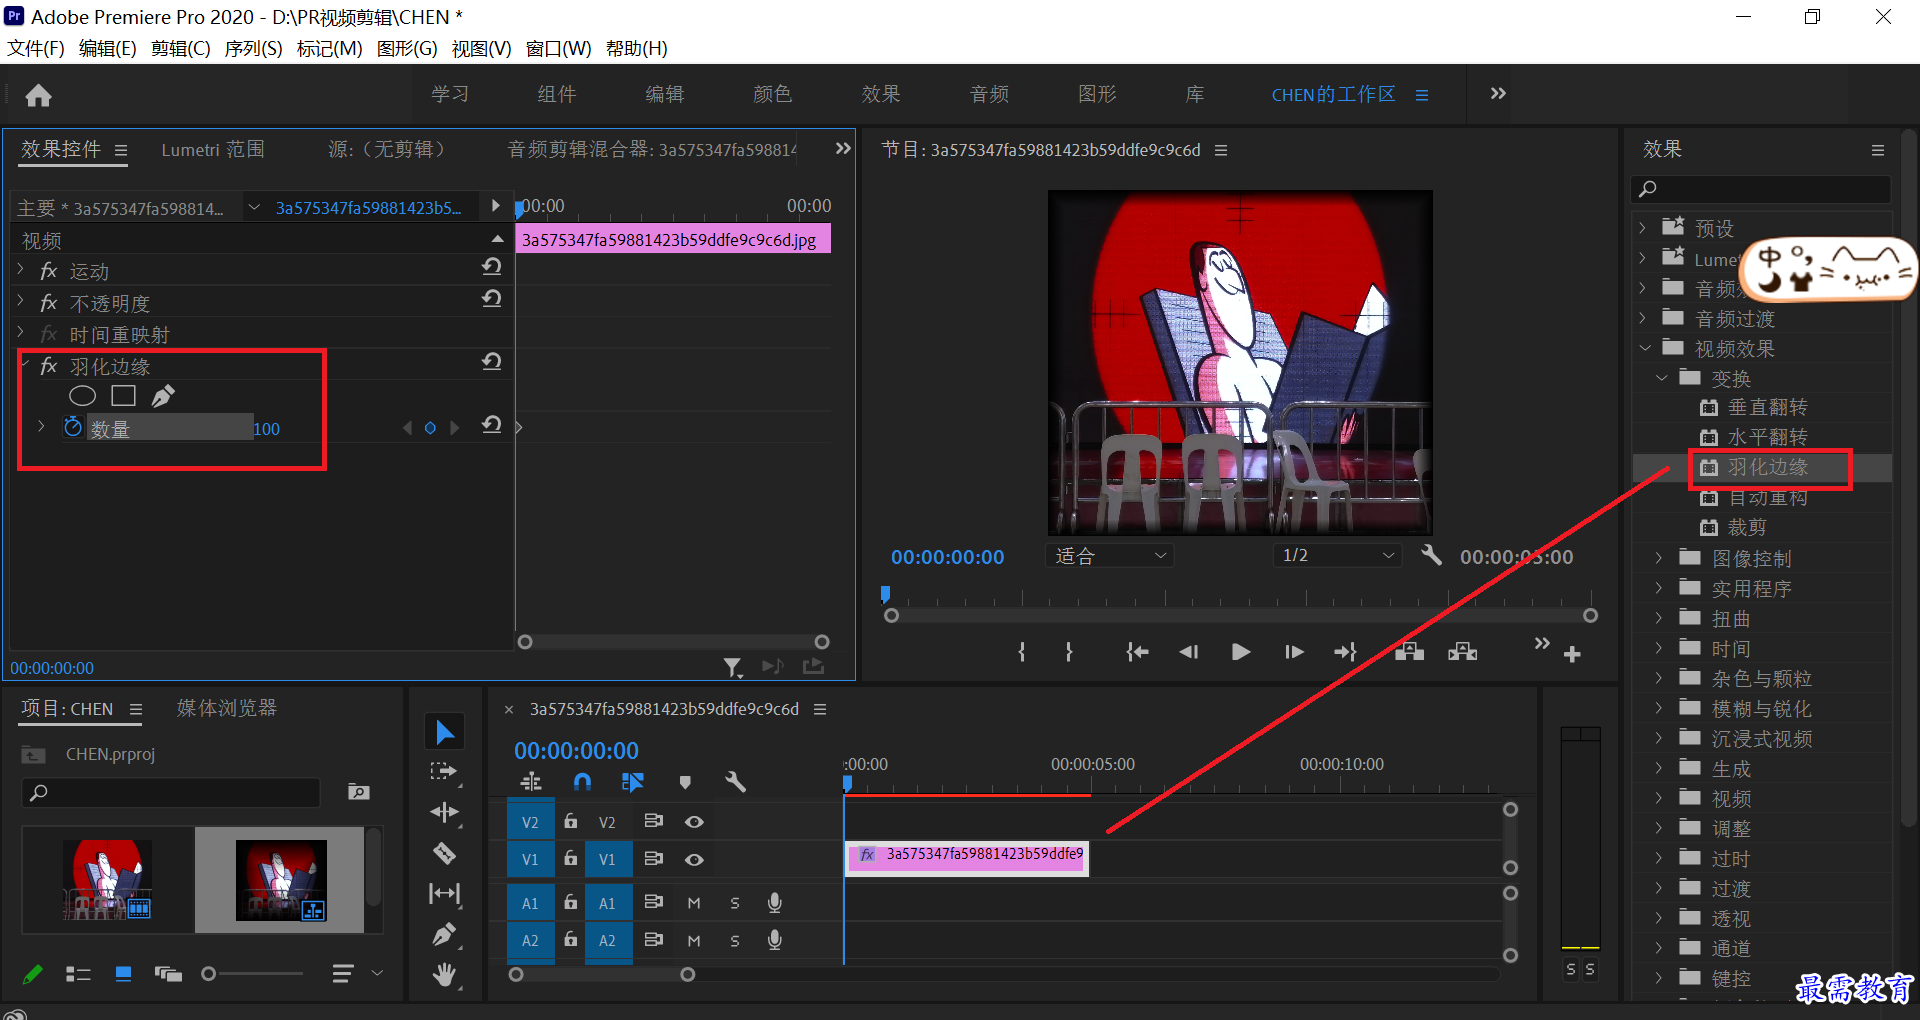Switch to the Lumetri 范围 tab
Image resolution: width=1920 pixels, height=1020 pixels.
(x=213, y=150)
